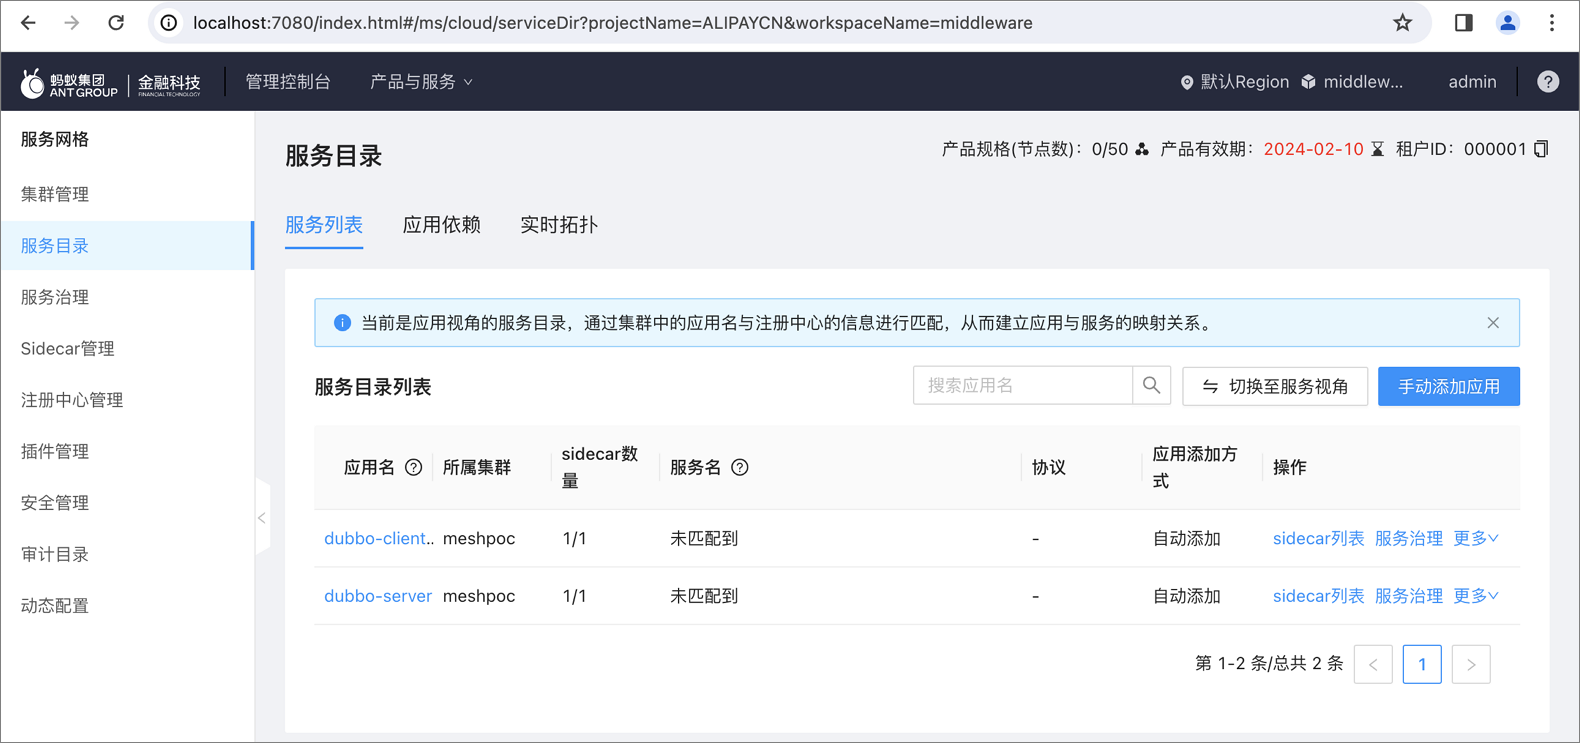Image resolution: width=1580 pixels, height=743 pixels.
Task: Open the dubbo-client application link
Action: tap(379, 538)
